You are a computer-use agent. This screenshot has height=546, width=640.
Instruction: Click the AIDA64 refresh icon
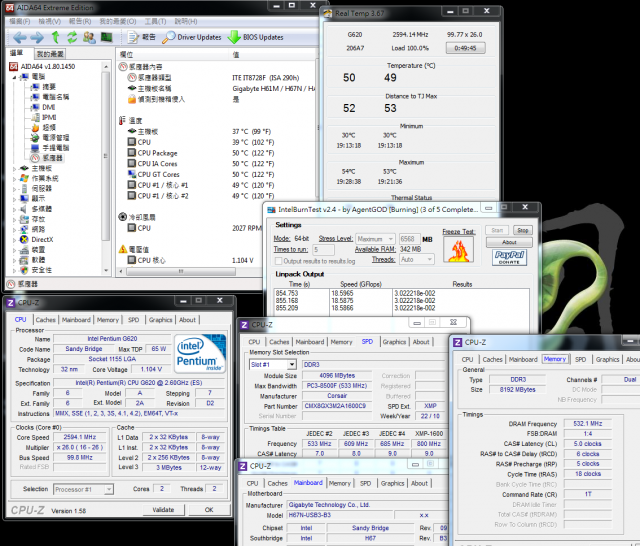[72, 37]
